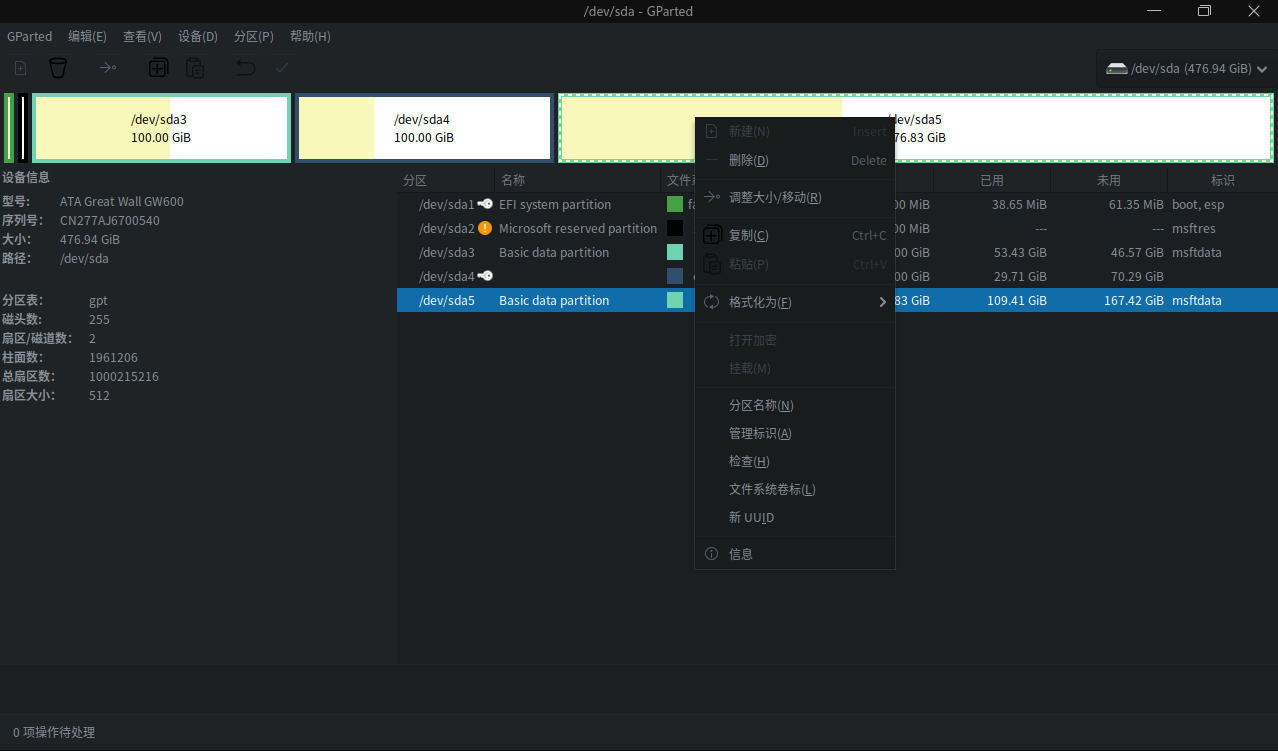Open the 帮助(H) menu
The height and width of the screenshot is (751, 1278).
click(x=310, y=36)
